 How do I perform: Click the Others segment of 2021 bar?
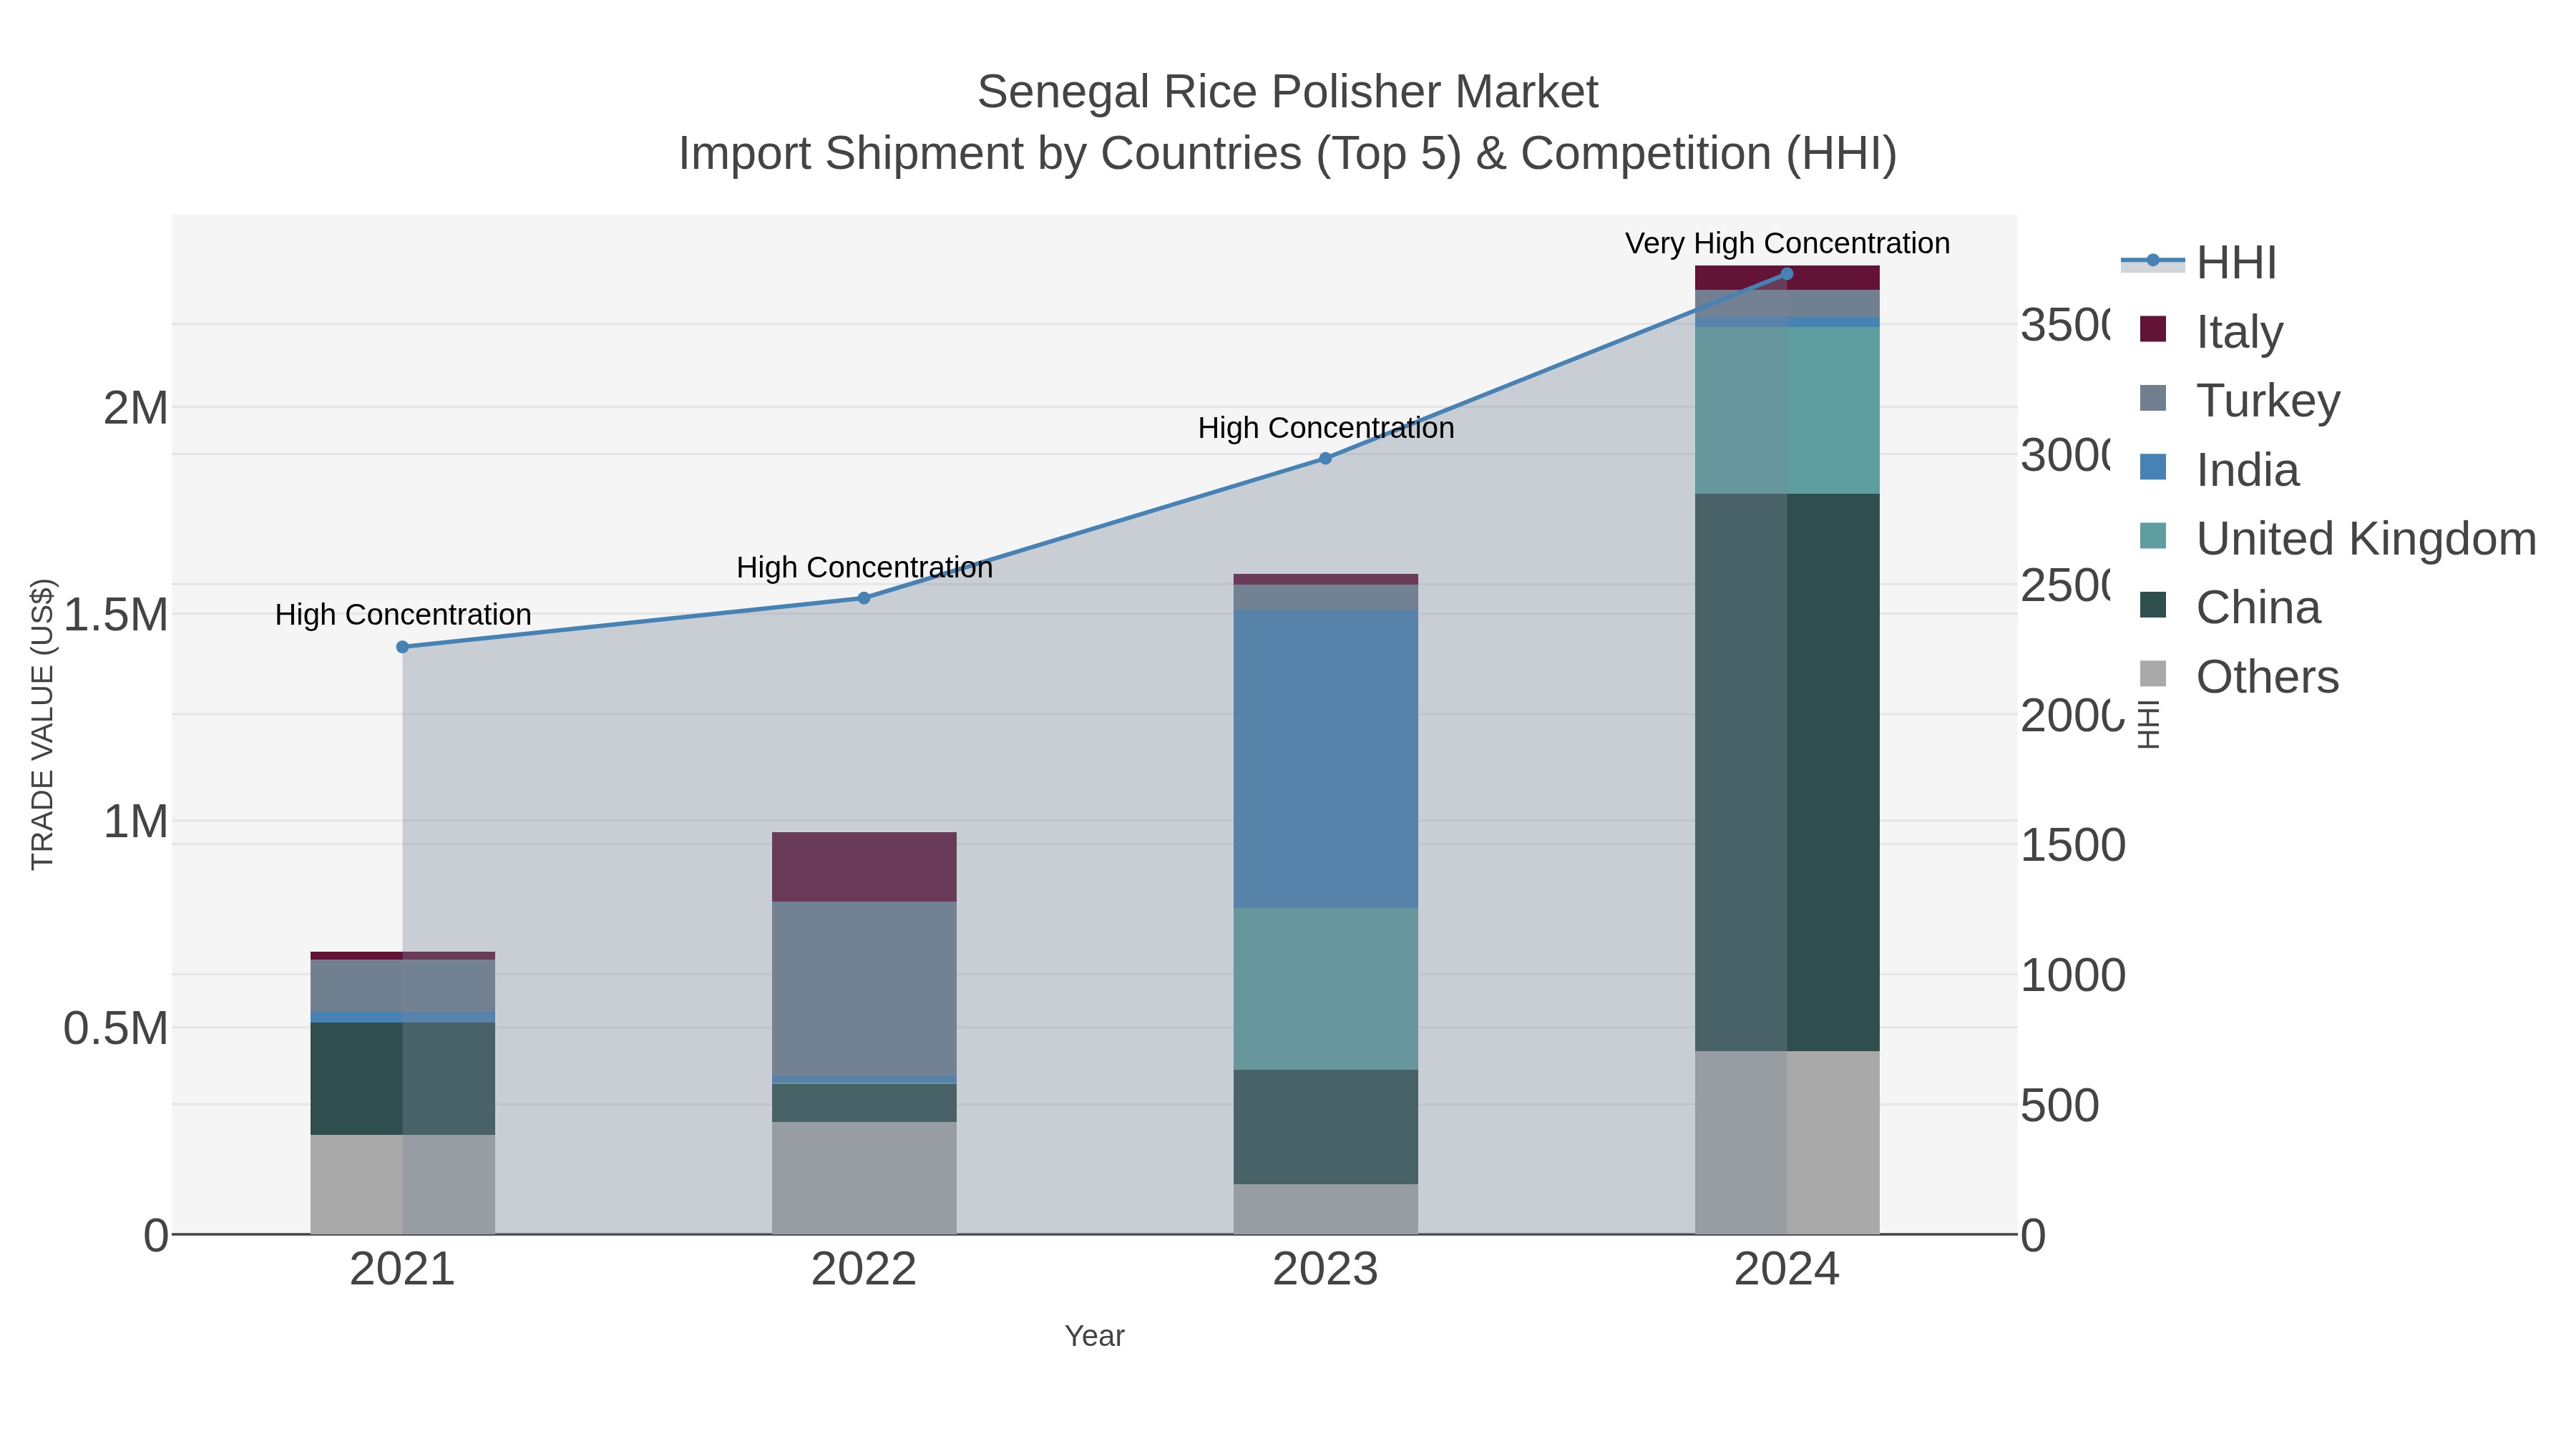(403, 1184)
